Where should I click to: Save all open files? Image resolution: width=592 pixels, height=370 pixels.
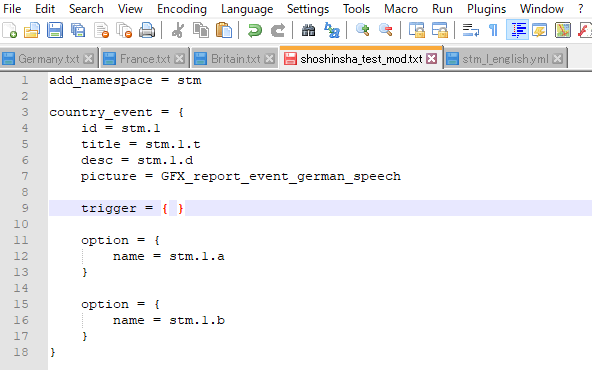point(78,30)
